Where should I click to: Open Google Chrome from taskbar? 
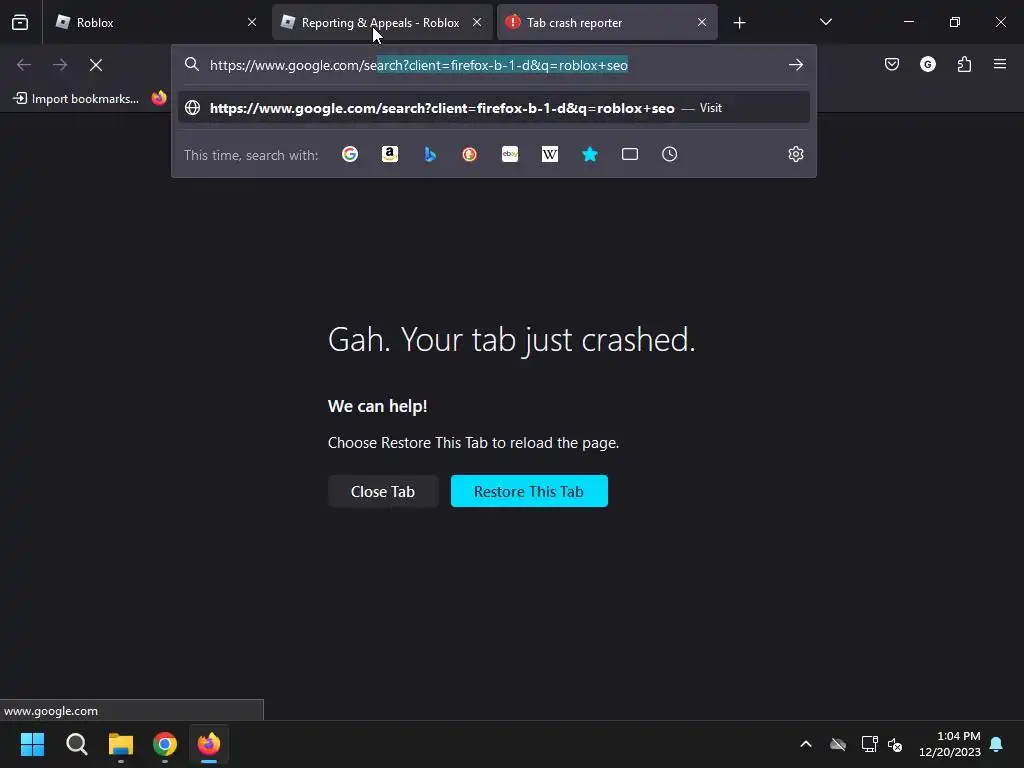165,744
